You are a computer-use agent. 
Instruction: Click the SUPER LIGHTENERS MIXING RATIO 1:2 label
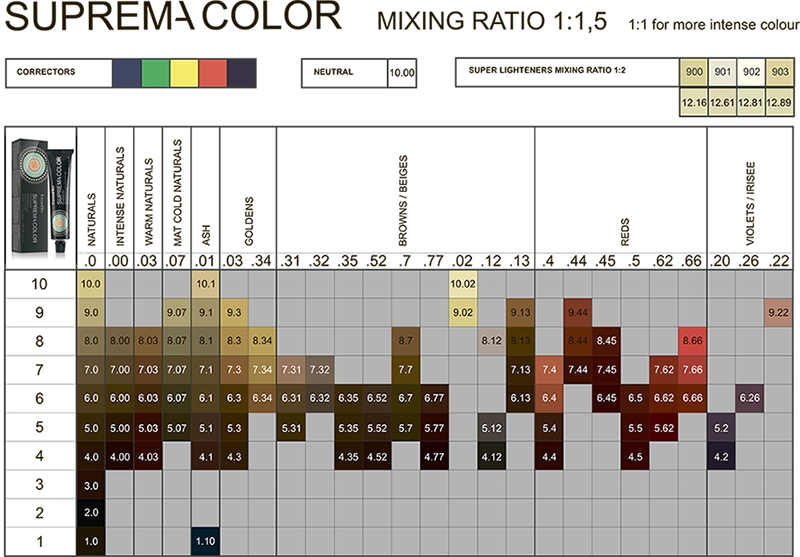tap(547, 70)
